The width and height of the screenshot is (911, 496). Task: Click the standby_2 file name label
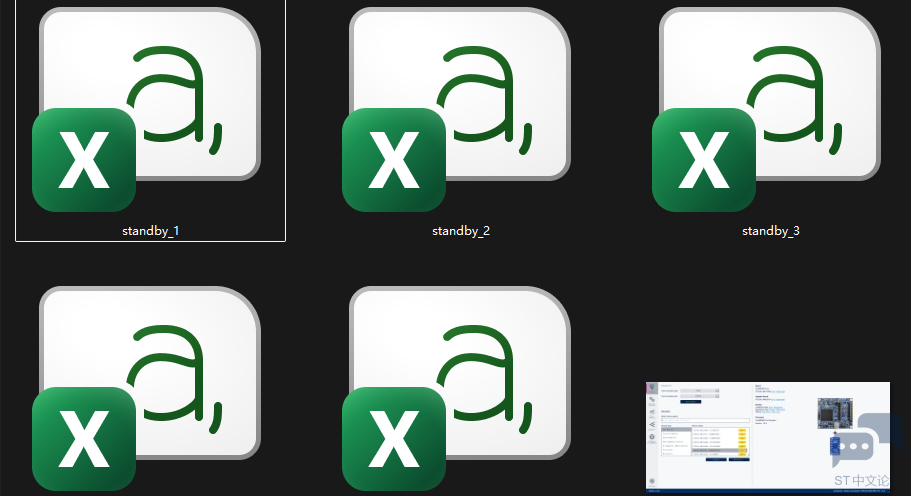pyautogui.click(x=461, y=231)
